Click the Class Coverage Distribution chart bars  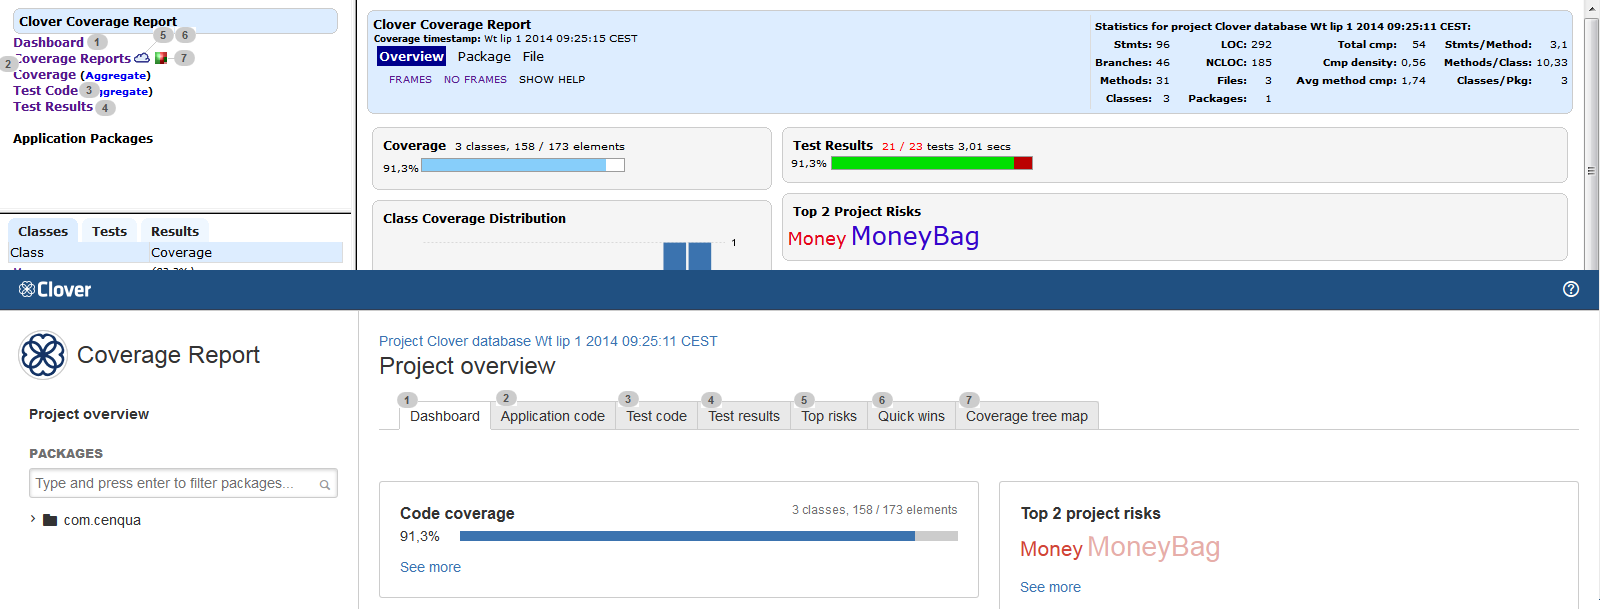[x=687, y=256]
